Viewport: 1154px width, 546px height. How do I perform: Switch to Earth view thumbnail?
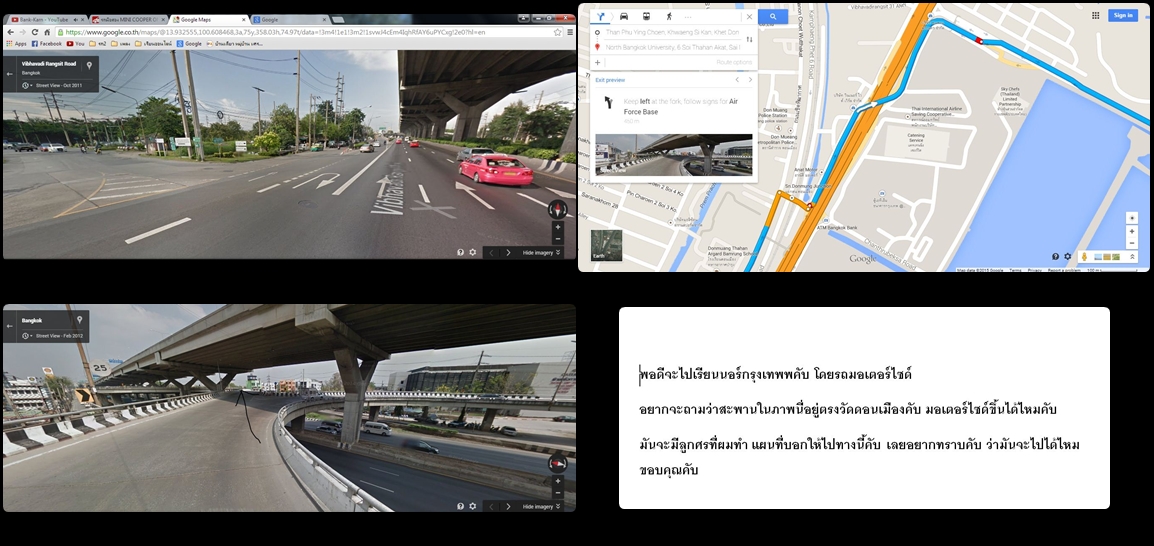click(x=606, y=245)
